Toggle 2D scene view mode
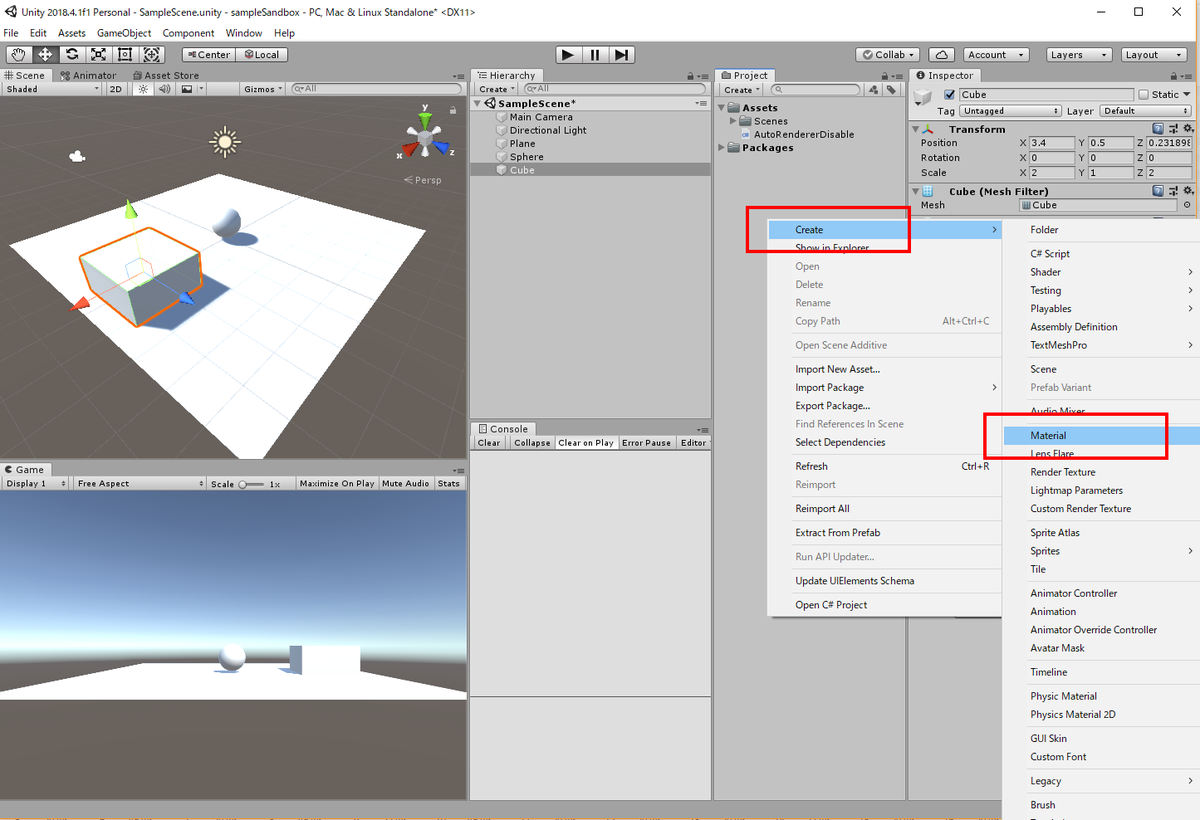Image resolution: width=1200 pixels, height=820 pixels. [x=116, y=89]
